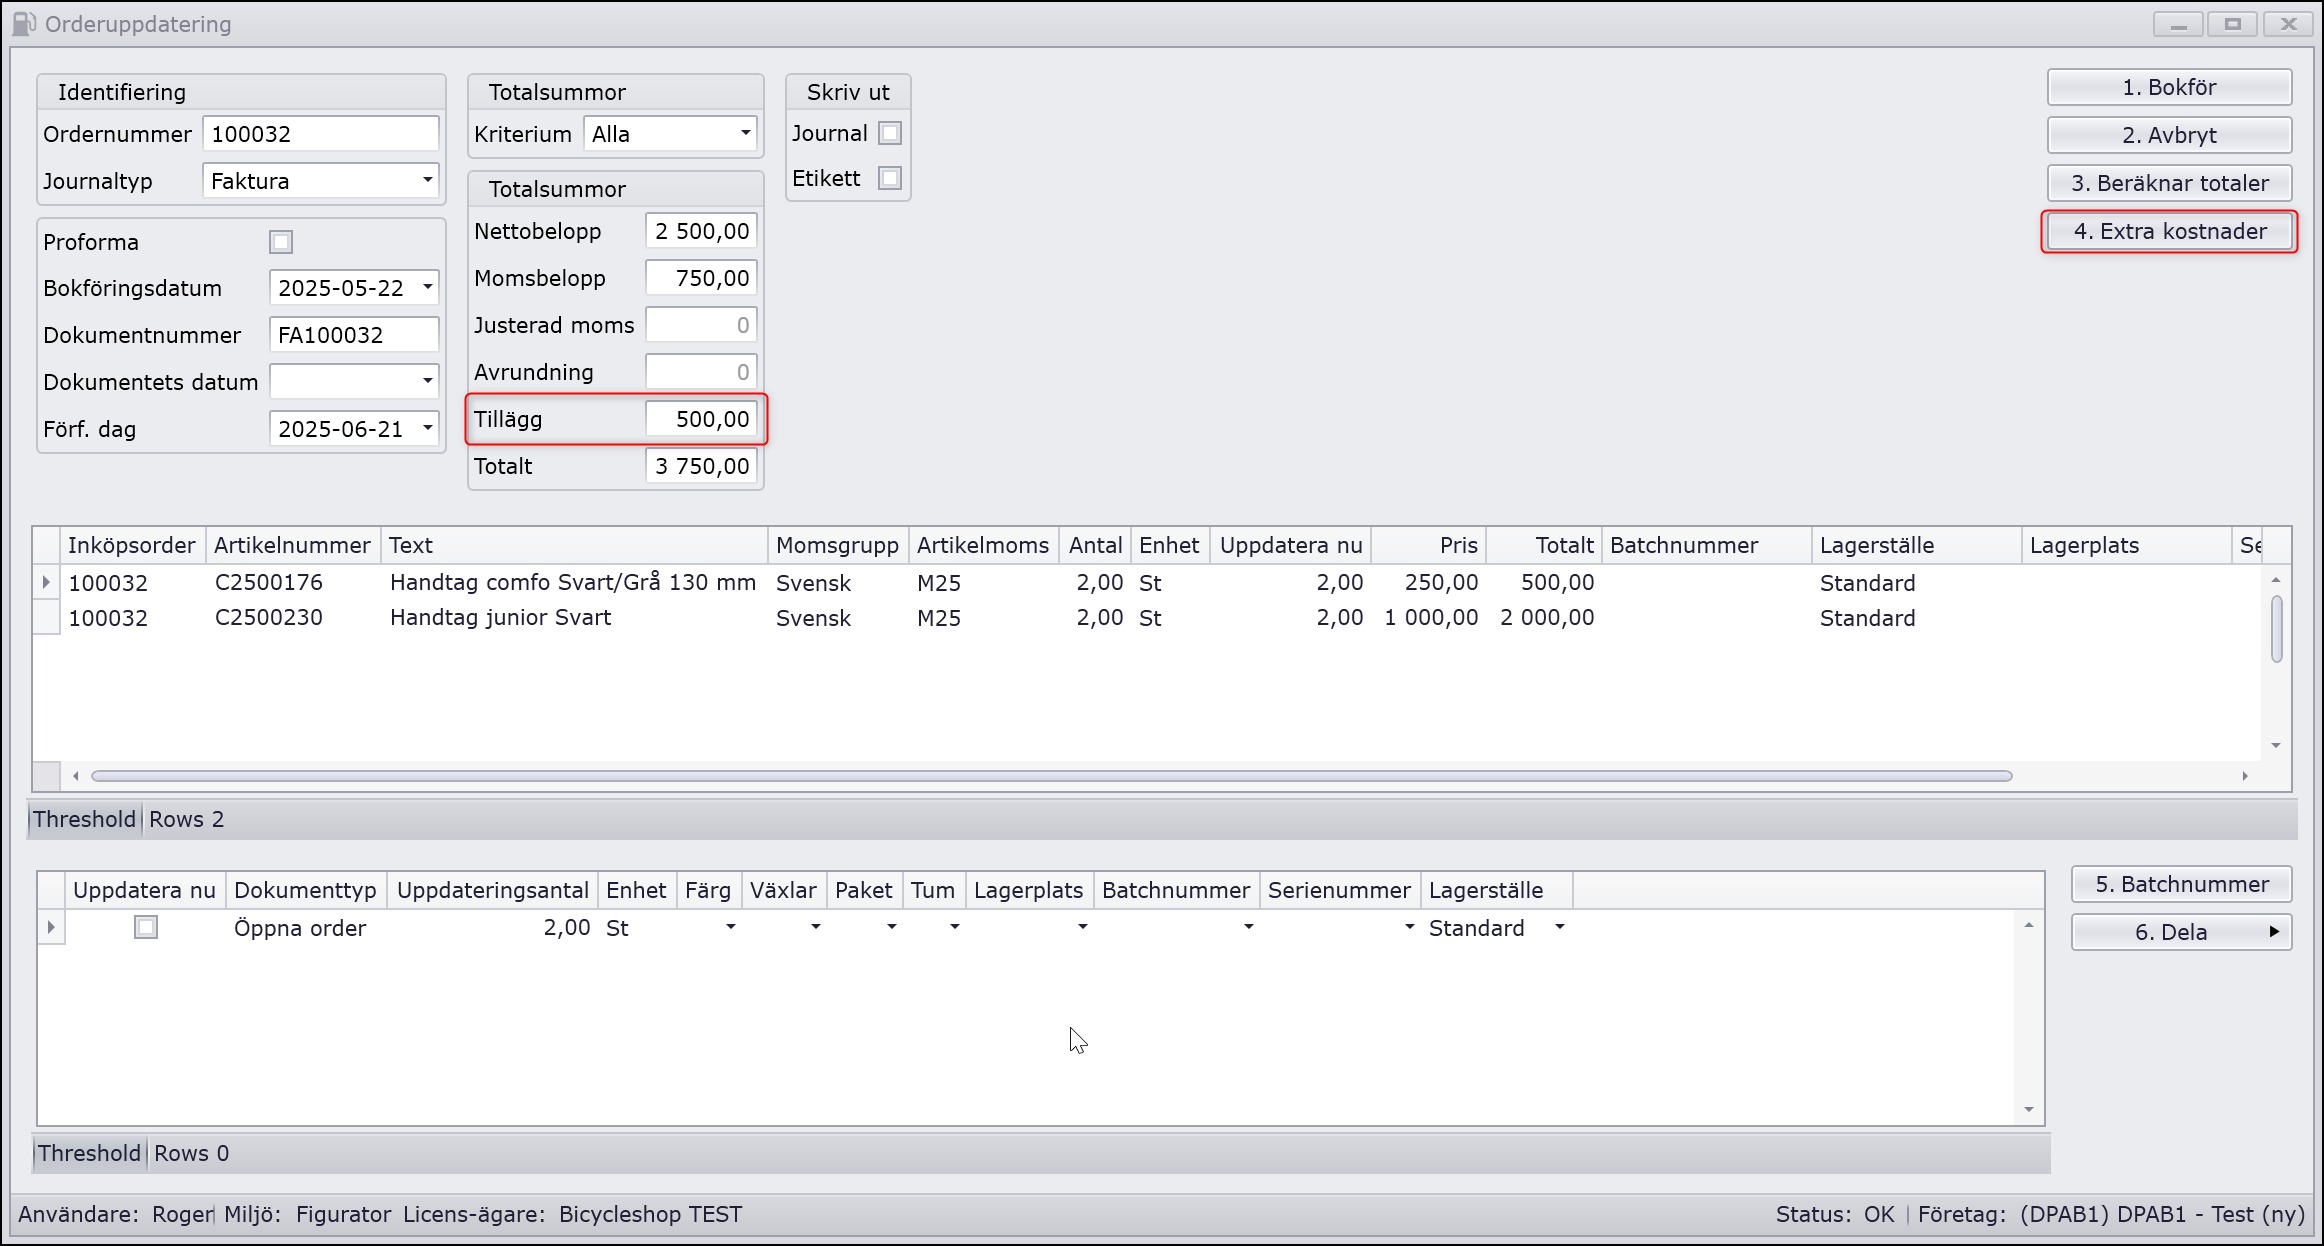
Task: Tick the Etikett checkbox
Action: (889, 178)
